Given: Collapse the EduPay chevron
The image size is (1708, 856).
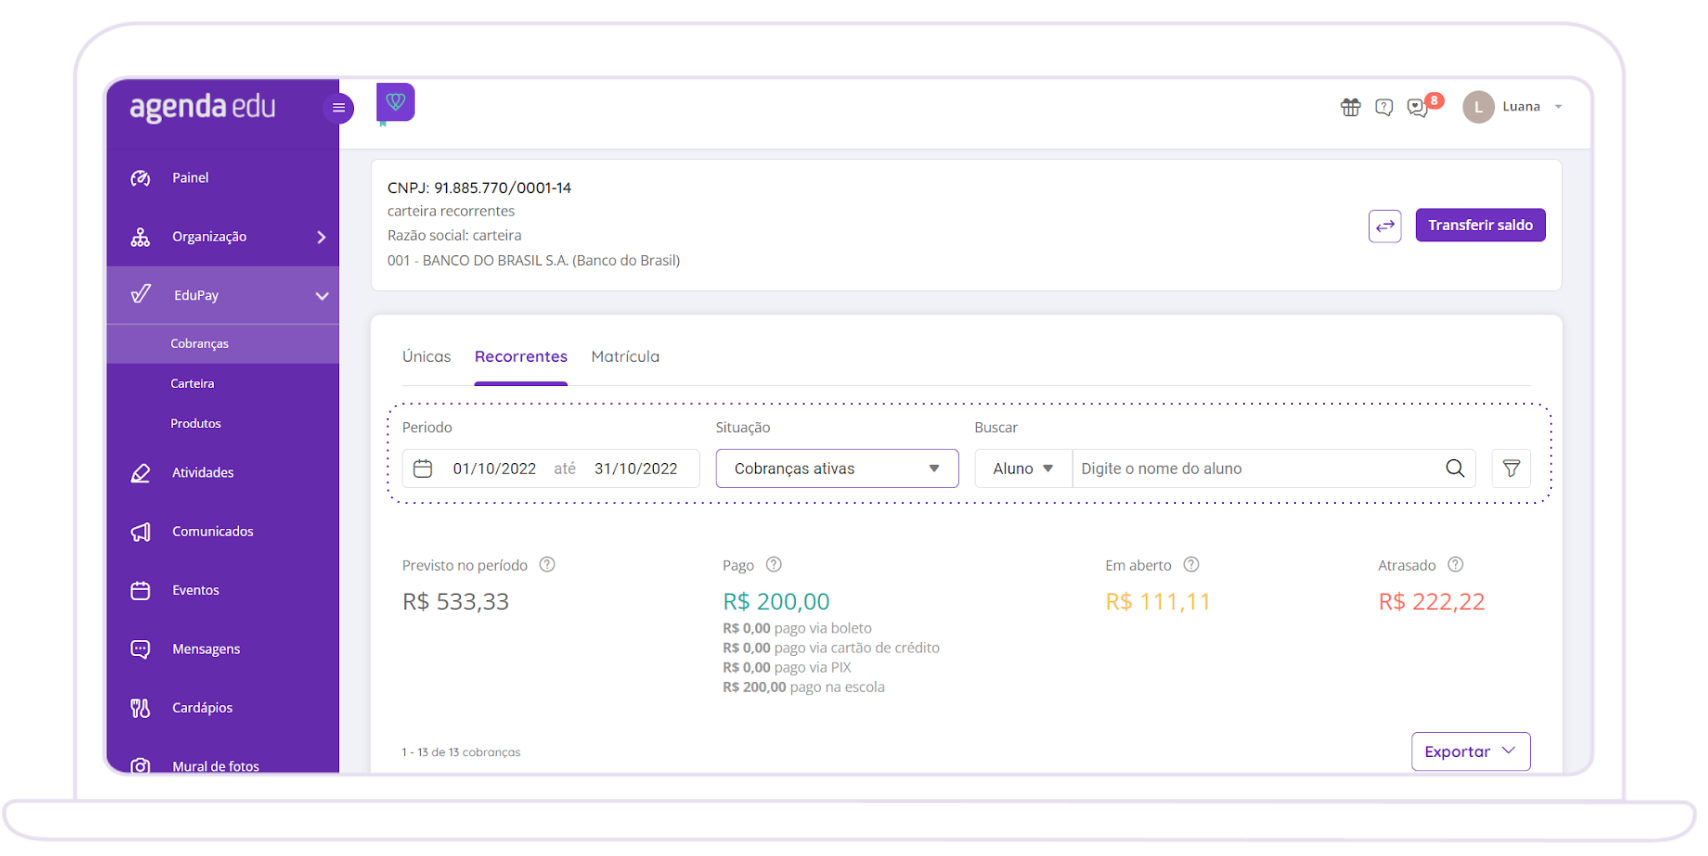Looking at the screenshot, I should (322, 296).
